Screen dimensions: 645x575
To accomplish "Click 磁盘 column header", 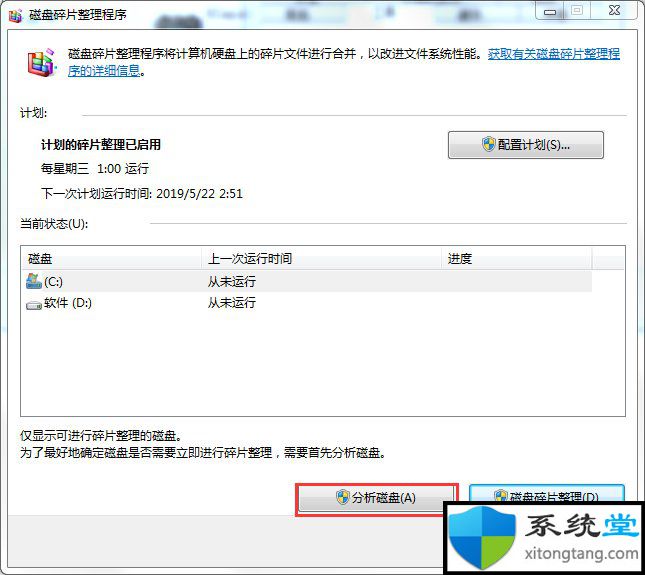I will (112, 258).
